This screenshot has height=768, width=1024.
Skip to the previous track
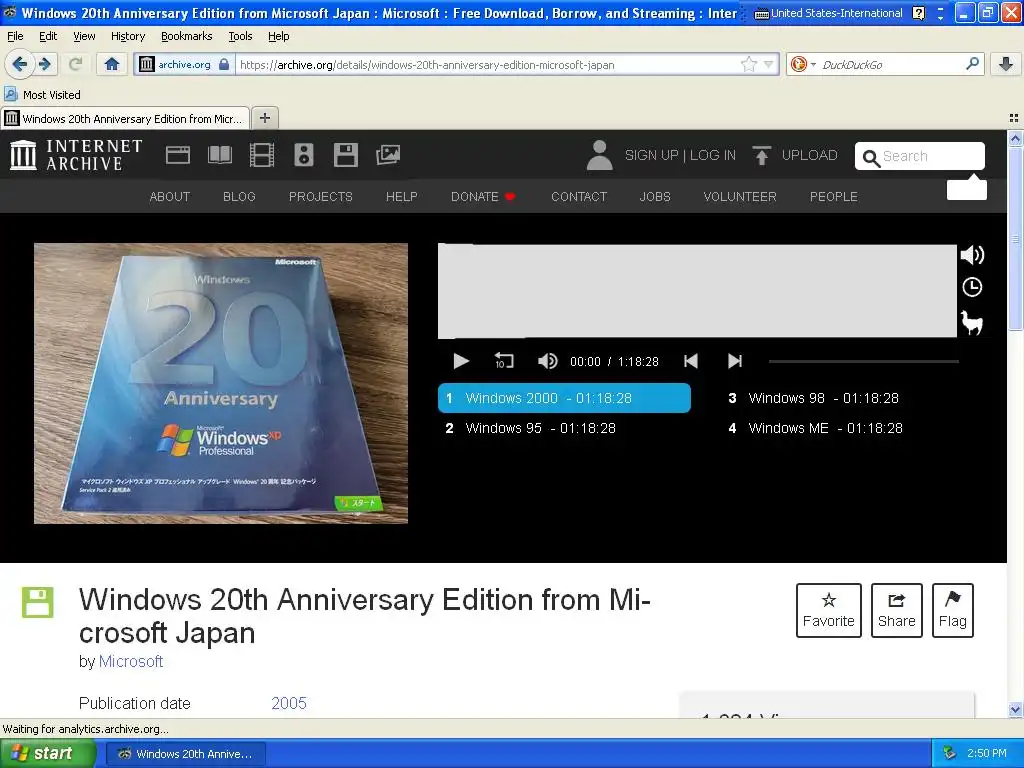[691, 361]
